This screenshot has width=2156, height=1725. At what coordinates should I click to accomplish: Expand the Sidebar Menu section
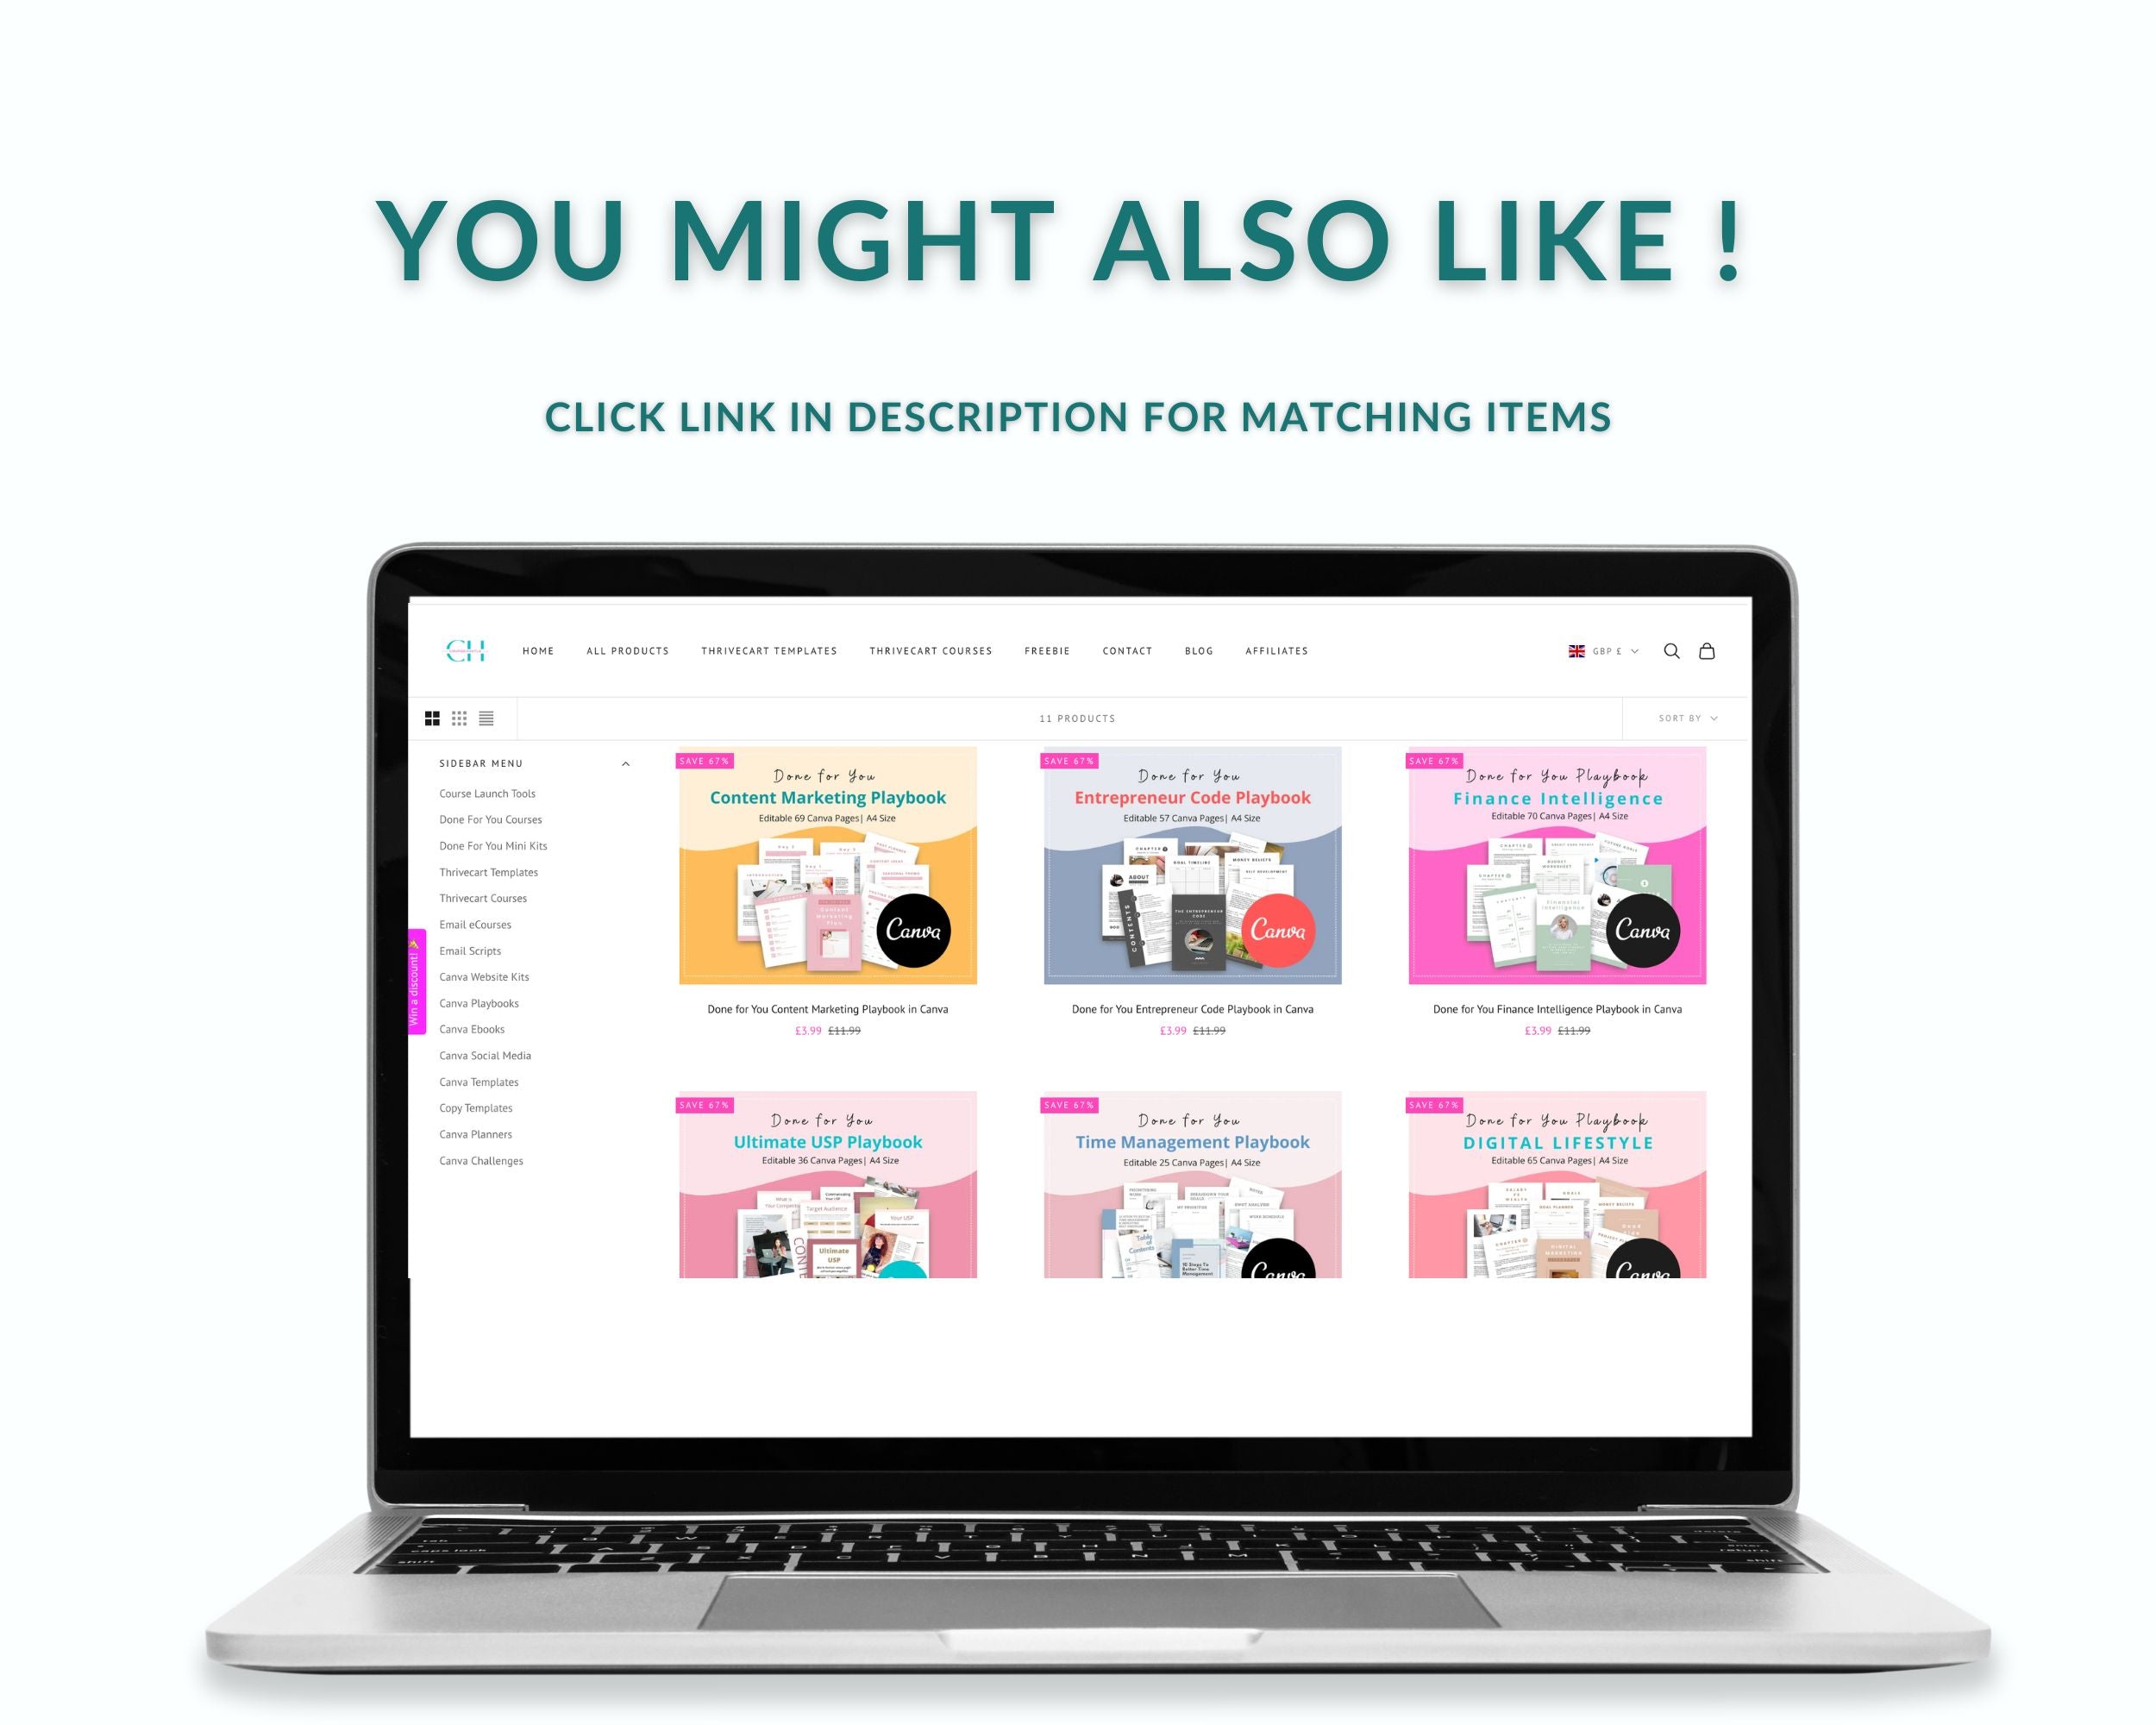(627, 762)
